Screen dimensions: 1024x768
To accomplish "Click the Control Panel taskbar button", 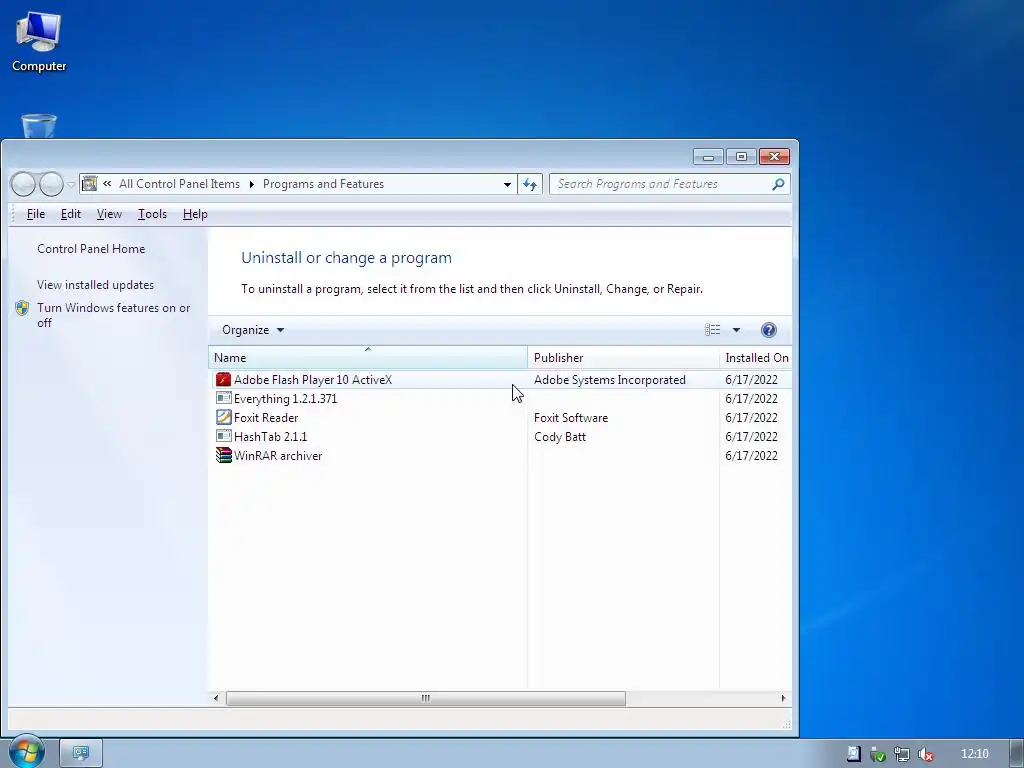I will click(x=81, y=753).
